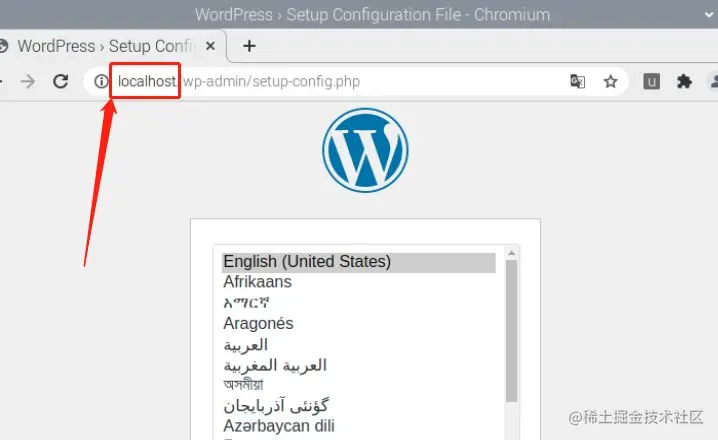This screenshot has height=440, width=718.
Task: Open the title bar window menu chevron
Action: 709,14
